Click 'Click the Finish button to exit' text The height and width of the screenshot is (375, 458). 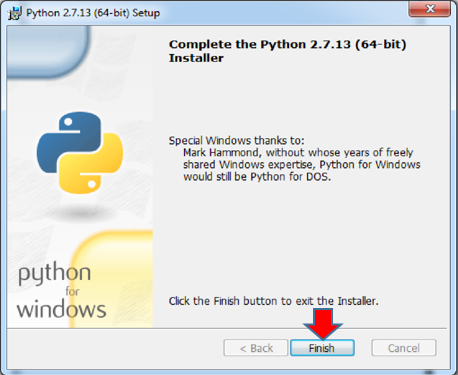pyautogui.click(x=273, y=301)
